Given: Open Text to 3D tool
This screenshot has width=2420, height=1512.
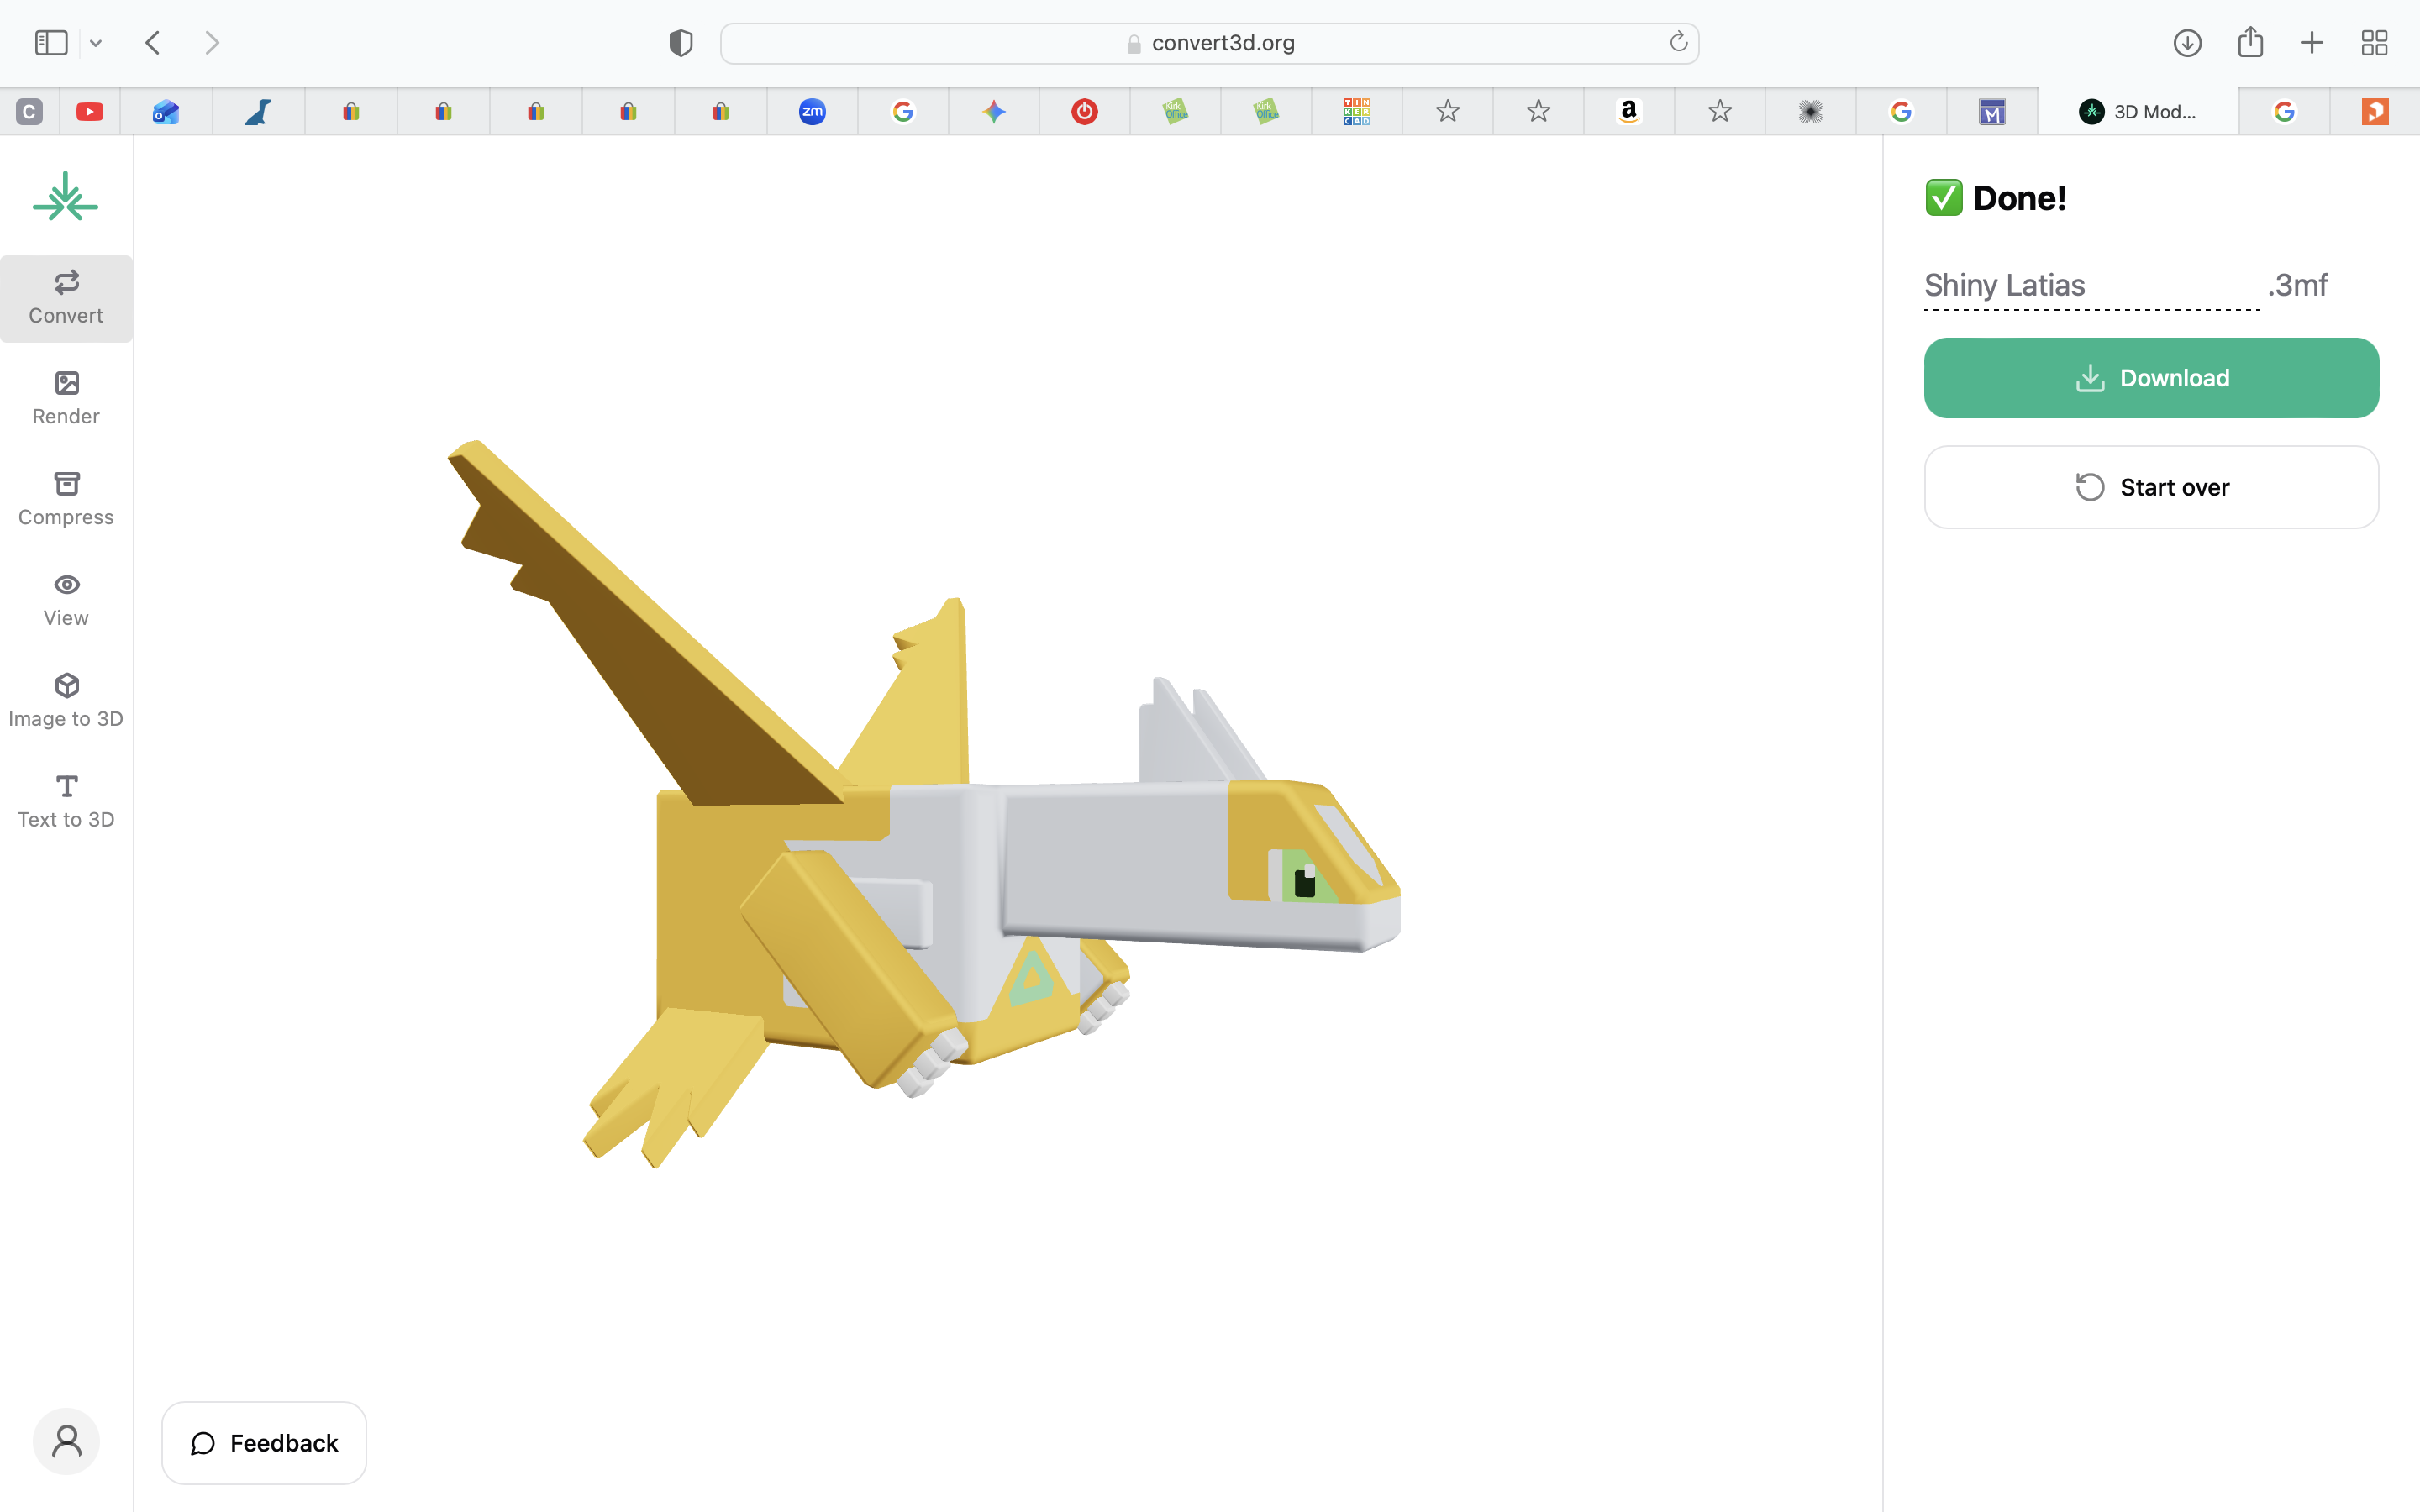Looking at the screenshot, I should coord(66,802).
